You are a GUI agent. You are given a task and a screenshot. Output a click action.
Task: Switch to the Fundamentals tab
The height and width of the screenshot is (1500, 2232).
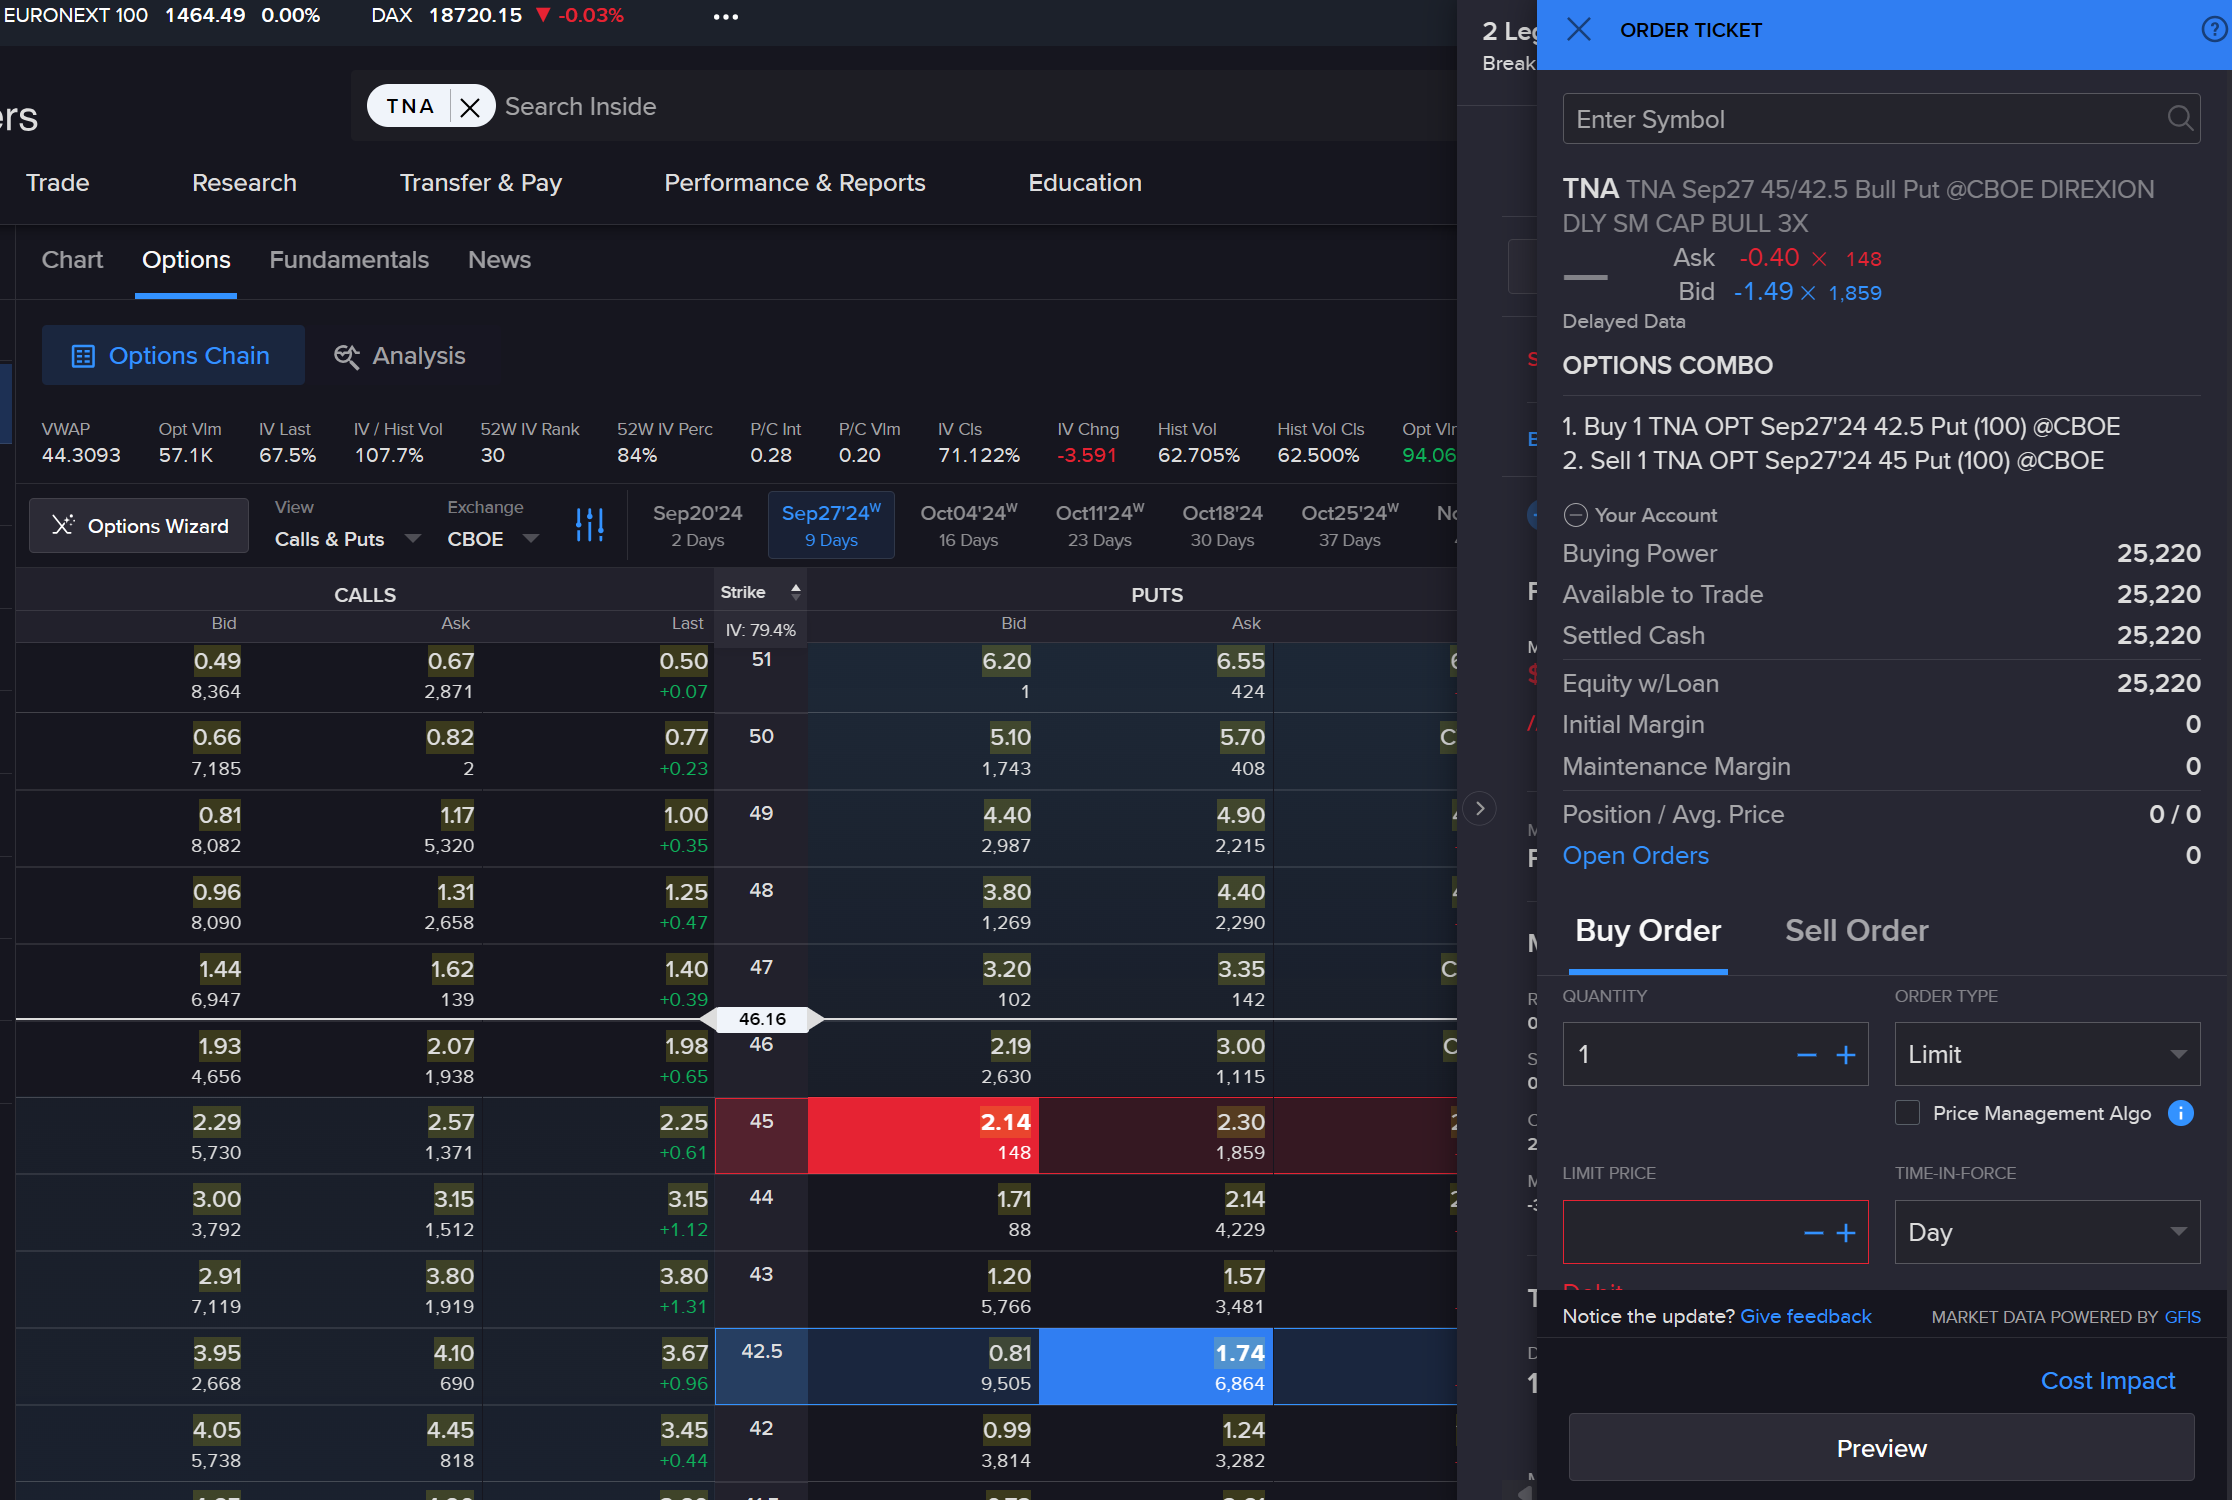click(349, 260)
